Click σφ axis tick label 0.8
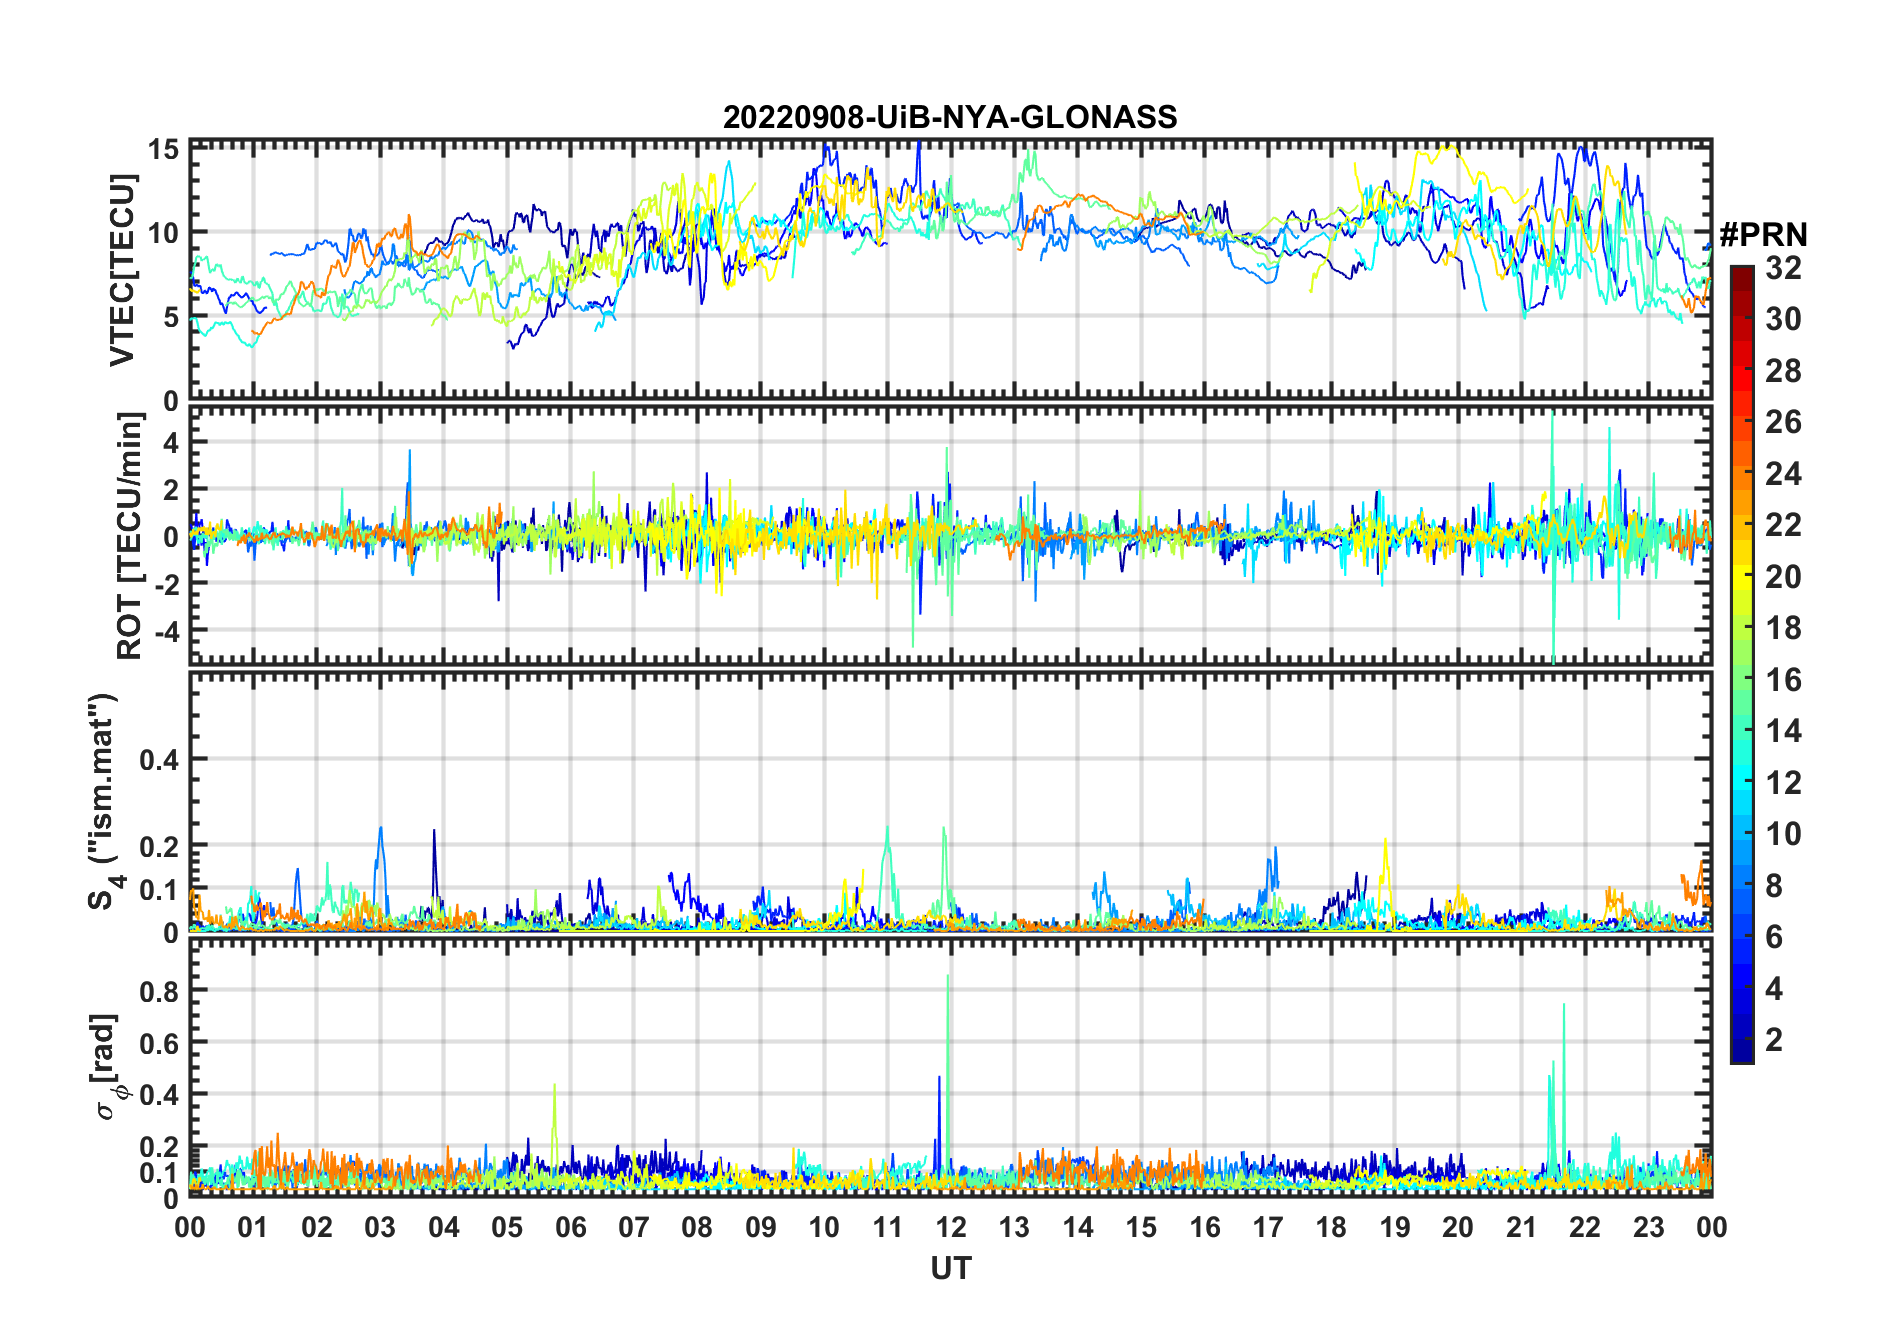The image size is (1902, 1330). pyautogui.click(x=160, y=991)
